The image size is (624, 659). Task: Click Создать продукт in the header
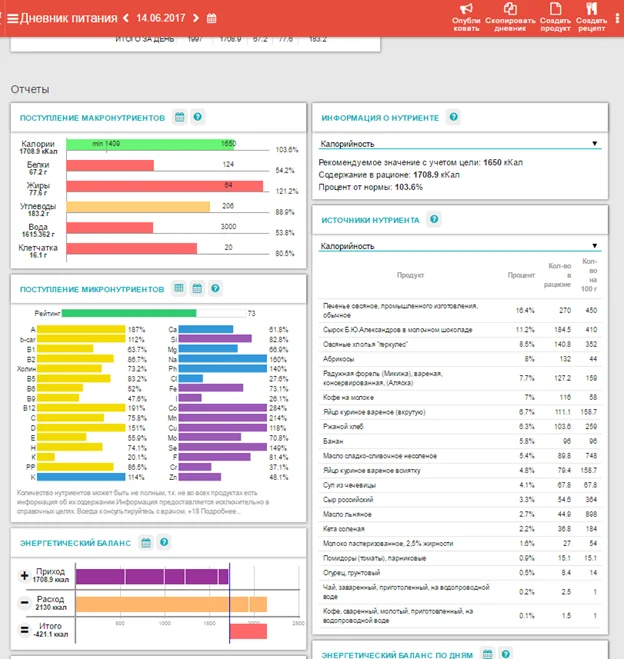coord(555,15)
